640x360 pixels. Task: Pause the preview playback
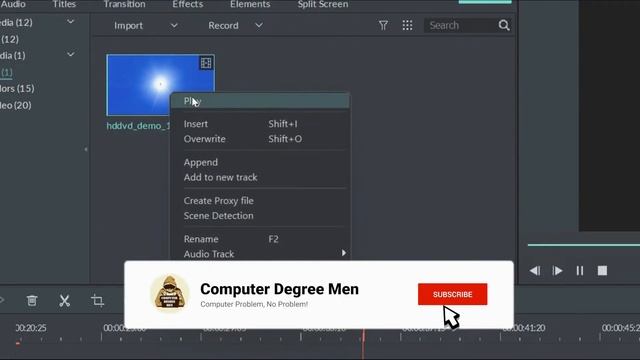point(580,271)
